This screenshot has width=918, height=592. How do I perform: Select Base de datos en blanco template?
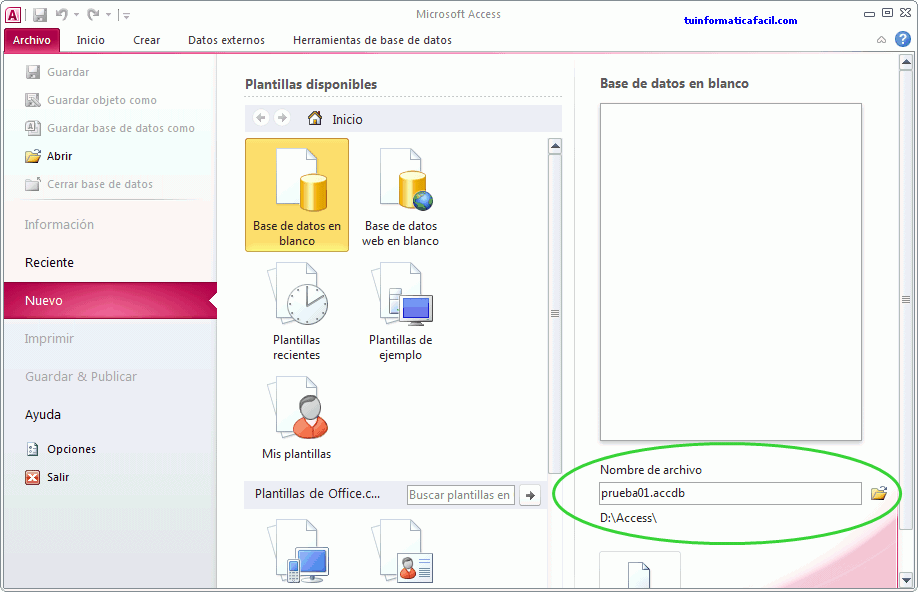297,195
